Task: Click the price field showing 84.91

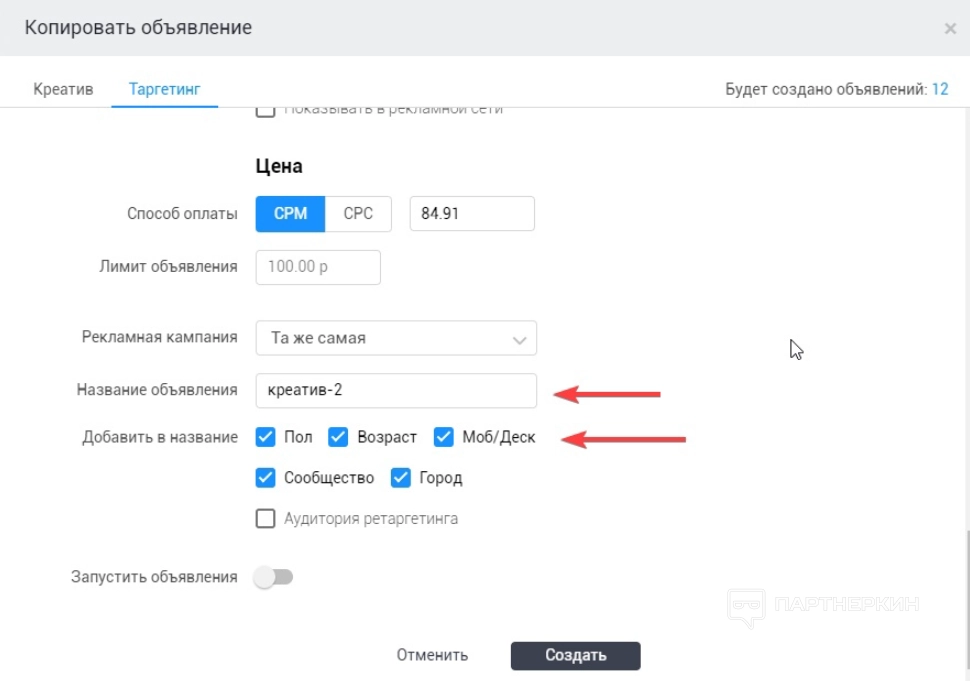Action: click(471, 213)
